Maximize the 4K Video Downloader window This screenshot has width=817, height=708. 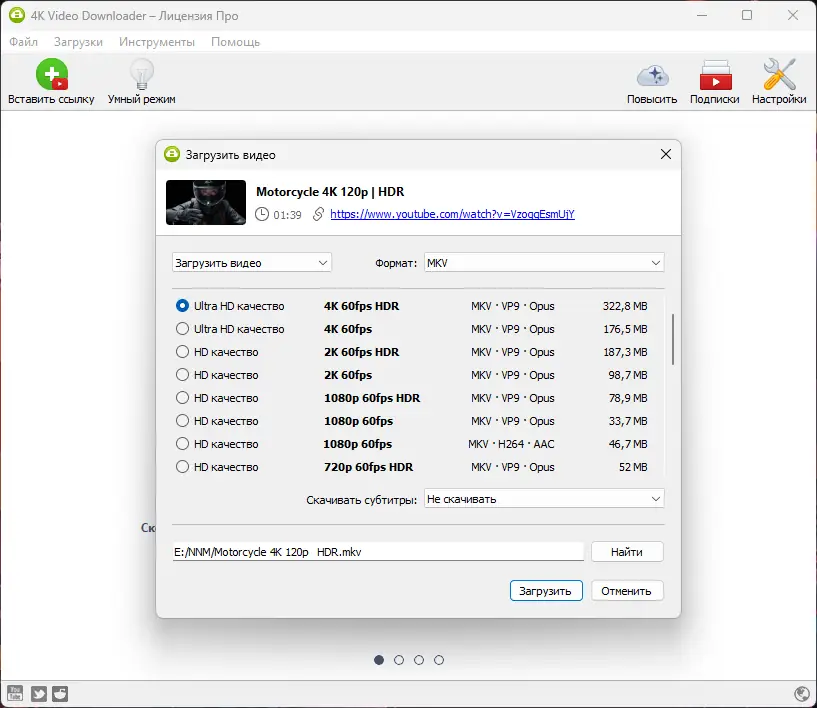coord(747,15)
